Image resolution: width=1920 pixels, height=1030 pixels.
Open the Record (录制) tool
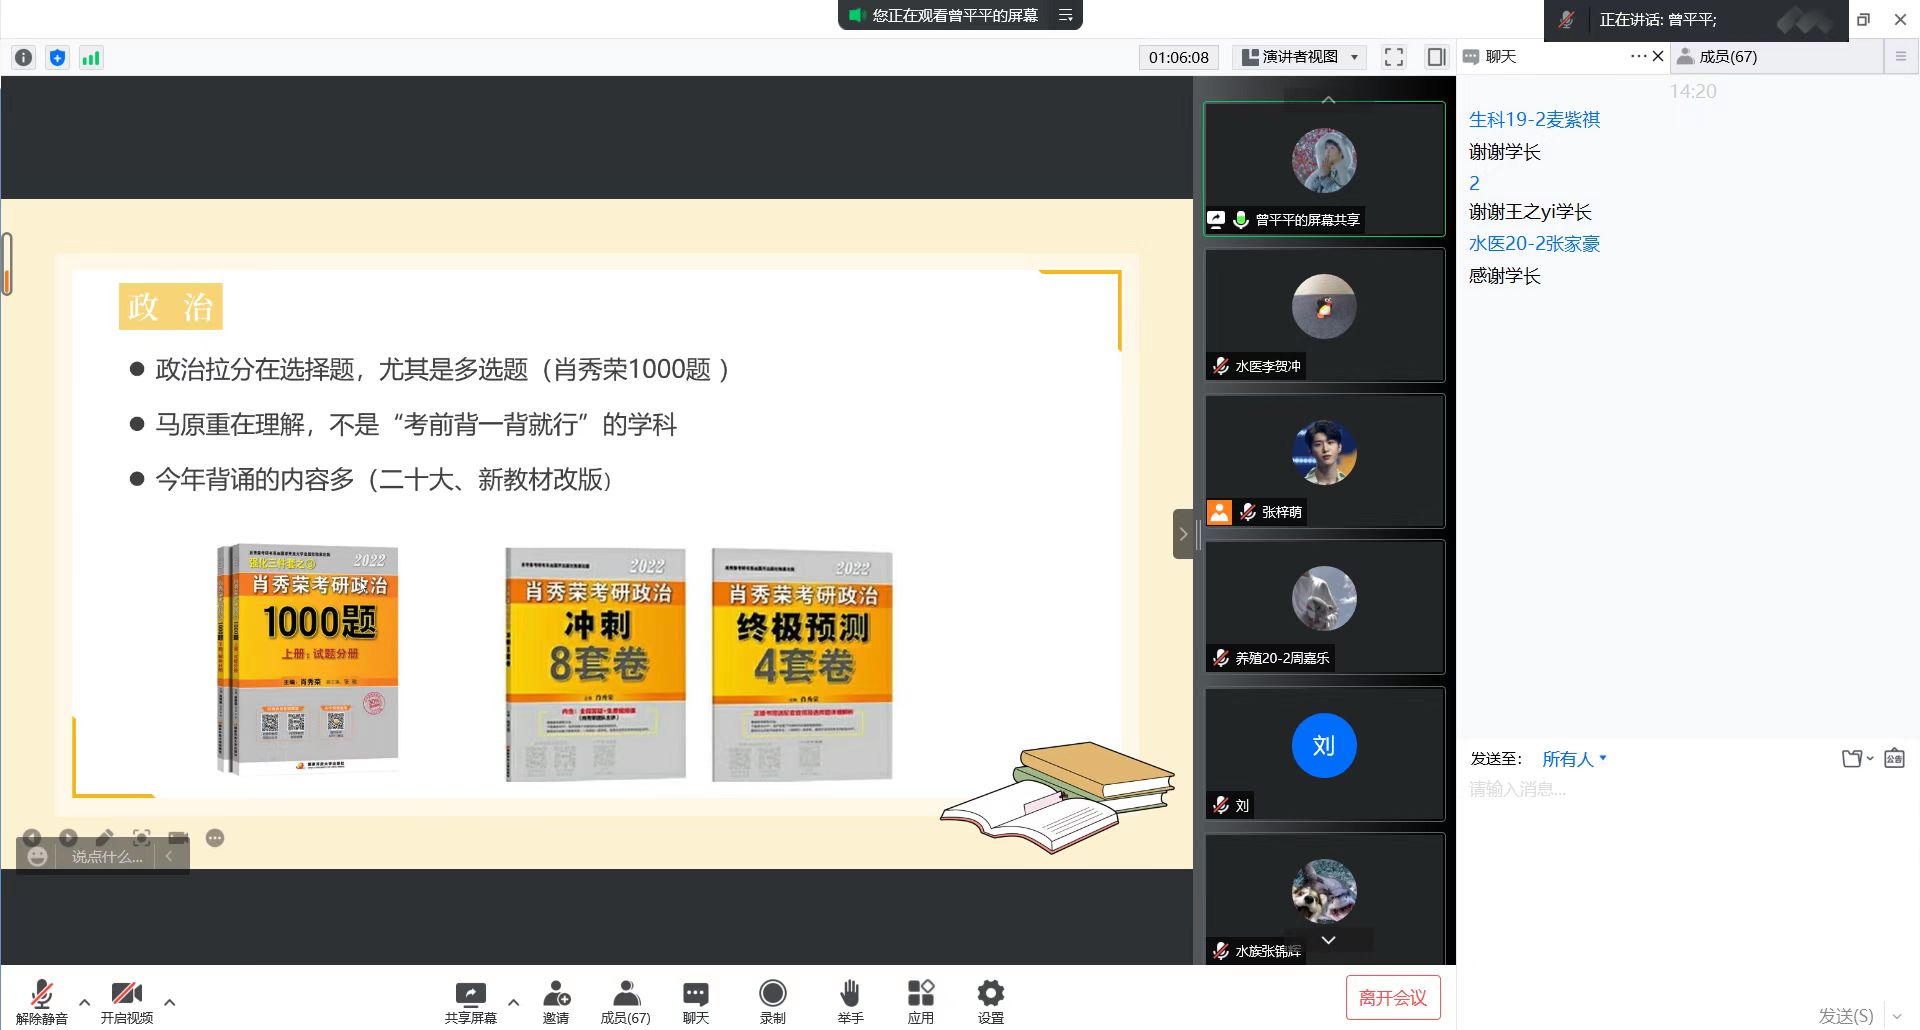click(772, 1001)
